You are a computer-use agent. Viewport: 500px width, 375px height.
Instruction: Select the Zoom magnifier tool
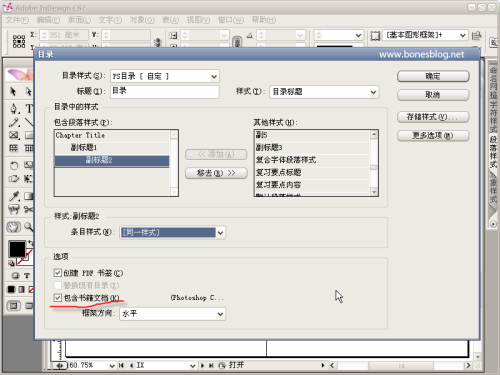[29, 227]
